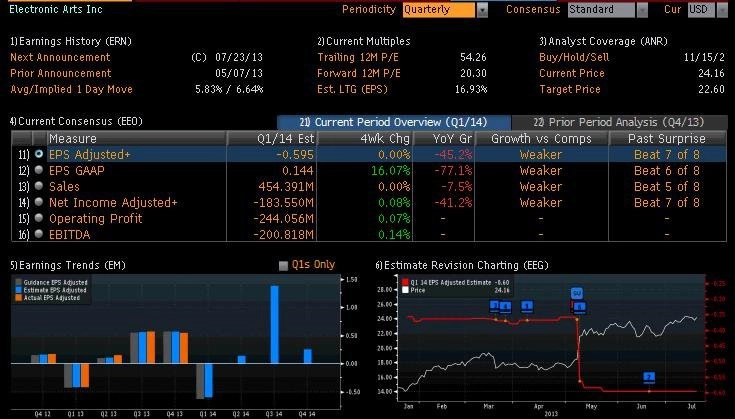Click the tall blue Q3 14 estimate bar
Image resolution: width=735 pixels, height=419 pixels.
[275, 324]
